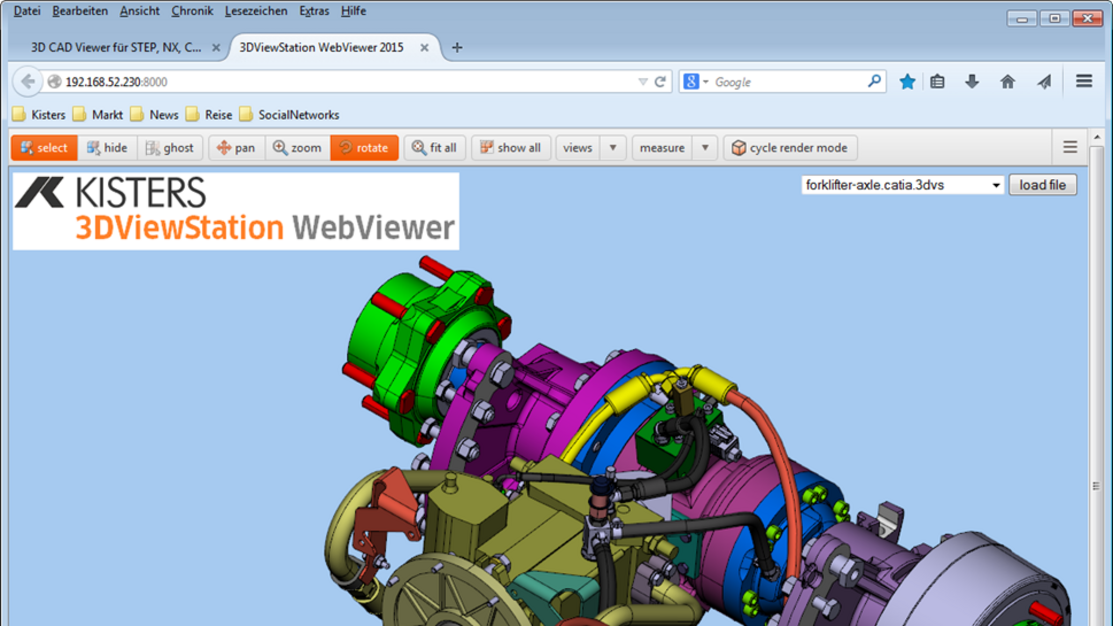Open the Chronik menu

point(192,11)
